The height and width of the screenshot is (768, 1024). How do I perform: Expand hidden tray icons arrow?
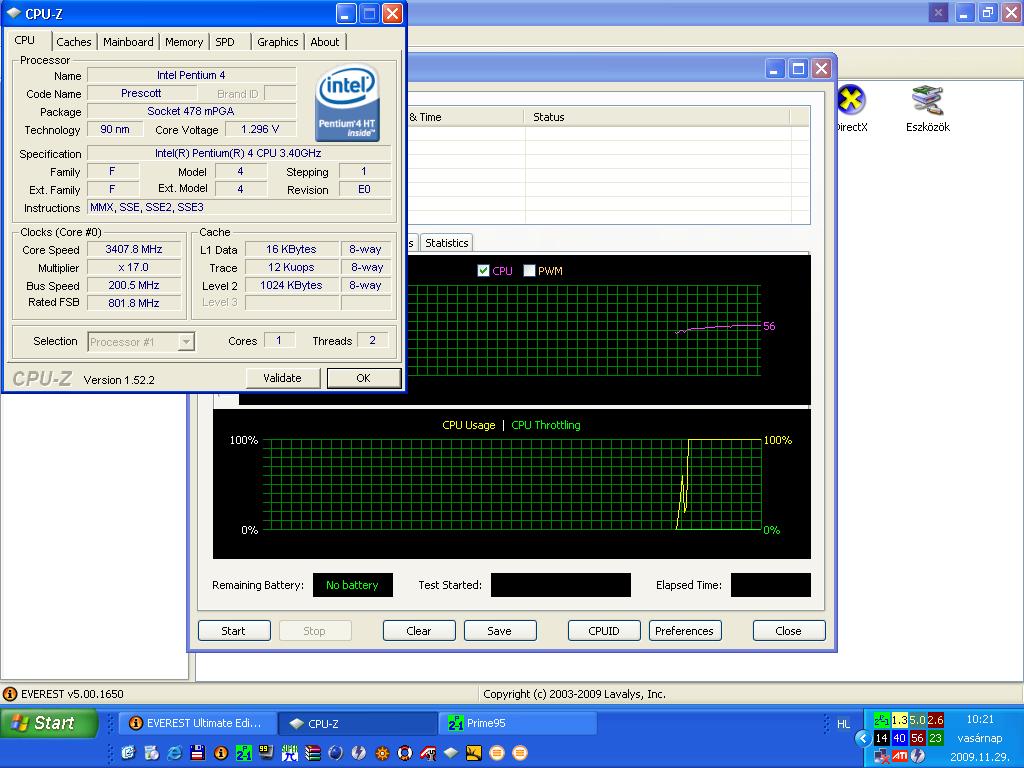[x=863, y=738]
